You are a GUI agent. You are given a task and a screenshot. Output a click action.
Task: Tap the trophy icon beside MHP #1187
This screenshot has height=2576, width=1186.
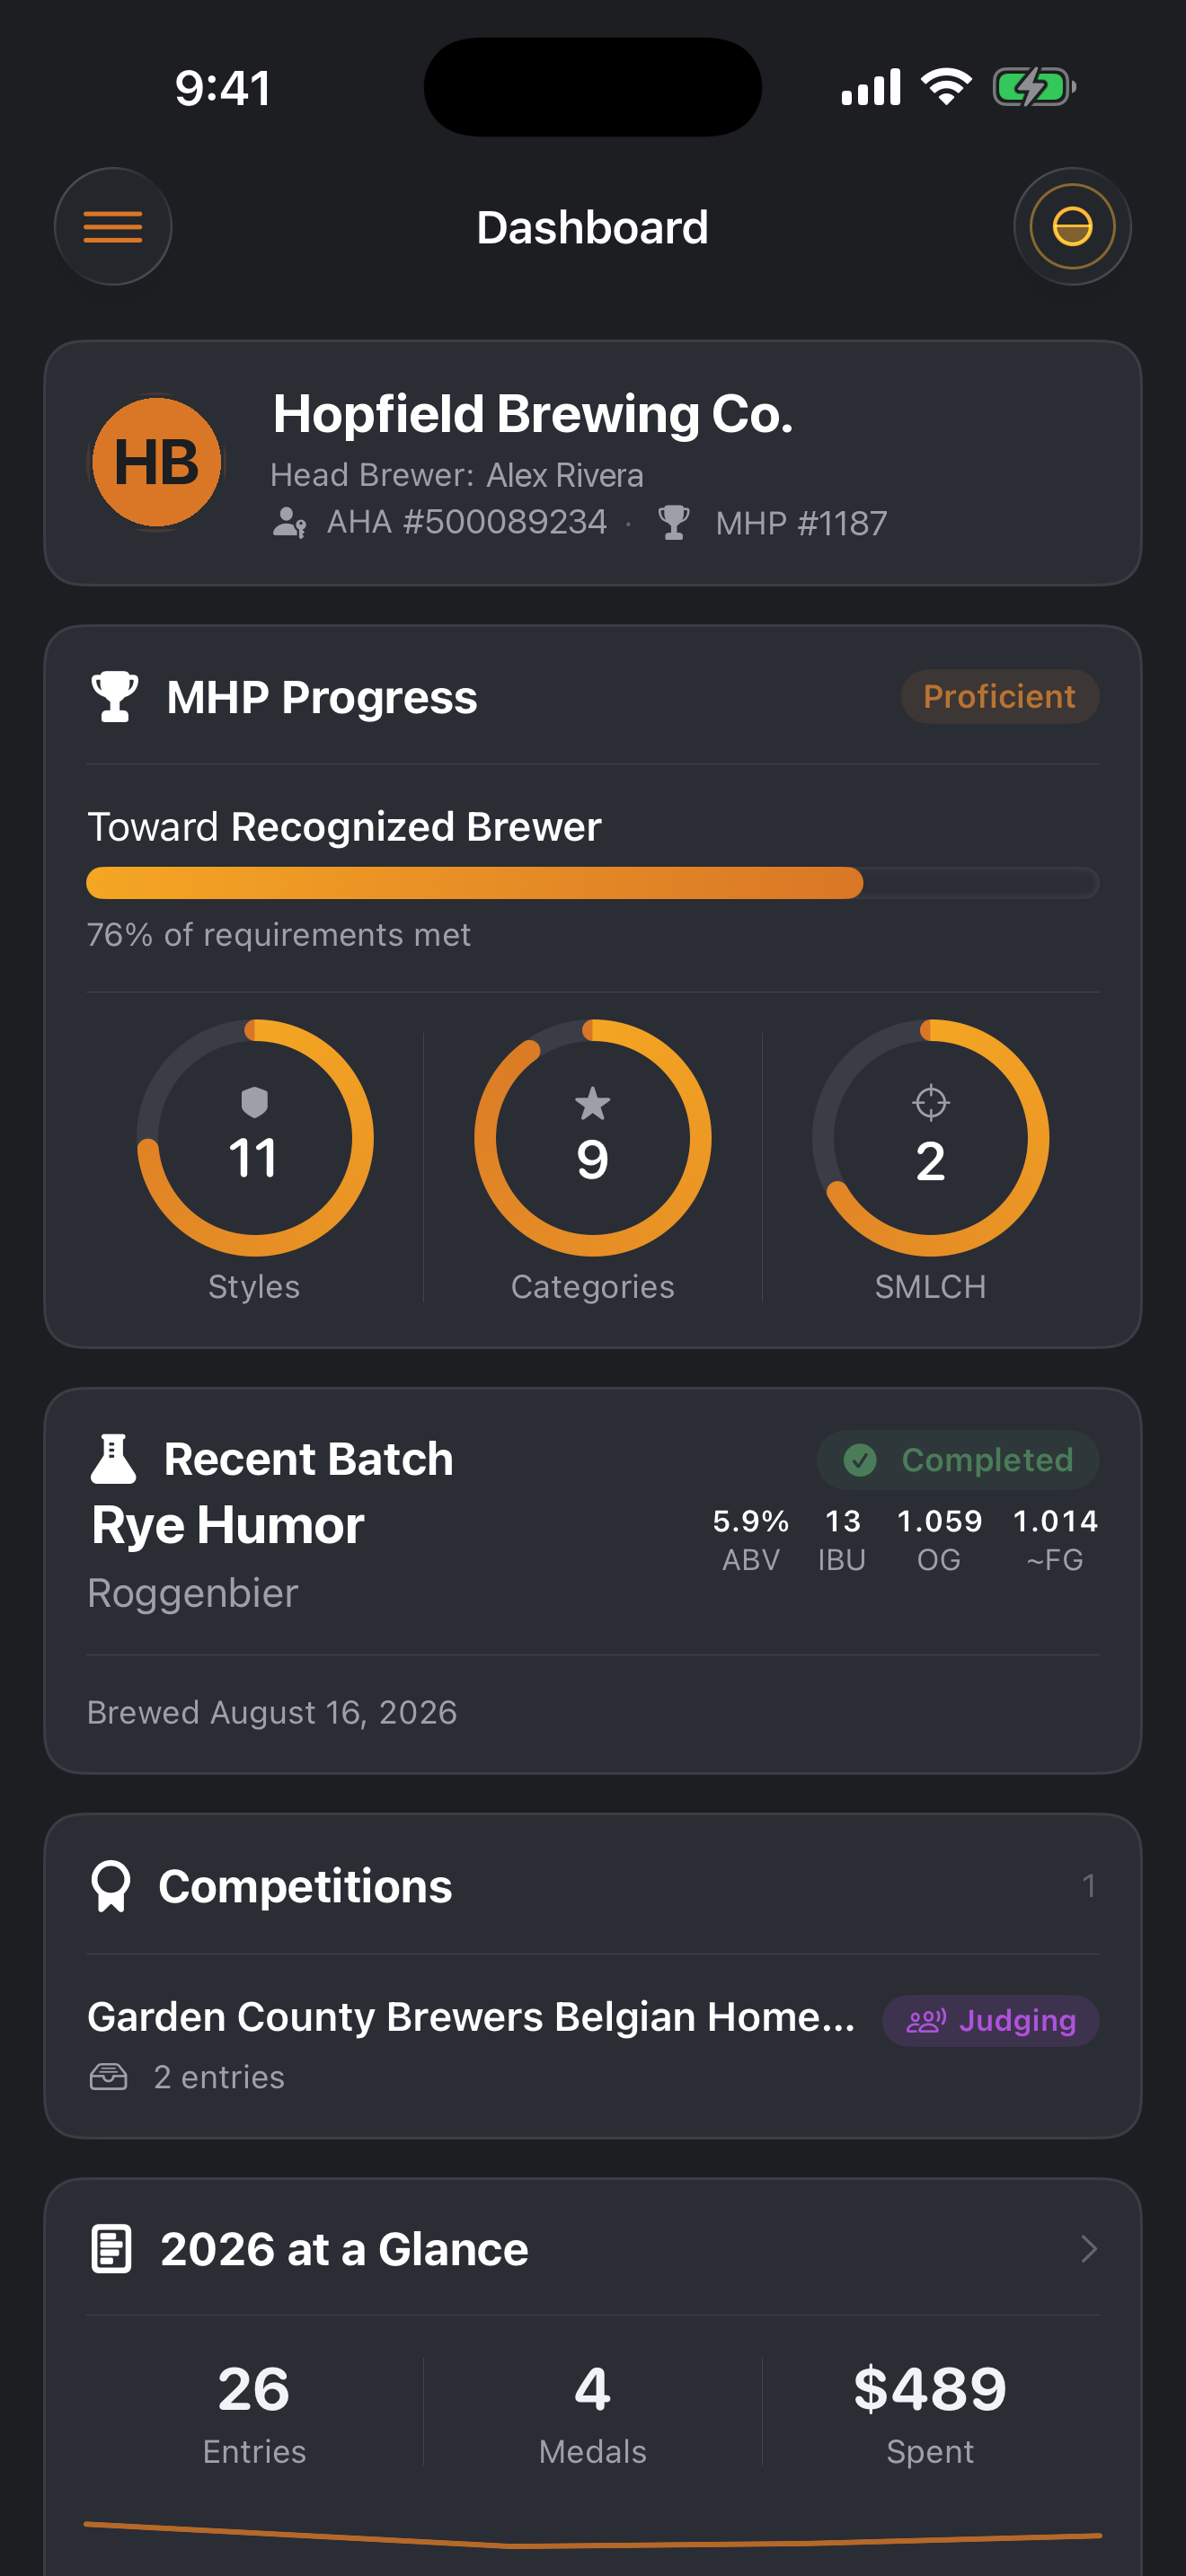point(674,522)
